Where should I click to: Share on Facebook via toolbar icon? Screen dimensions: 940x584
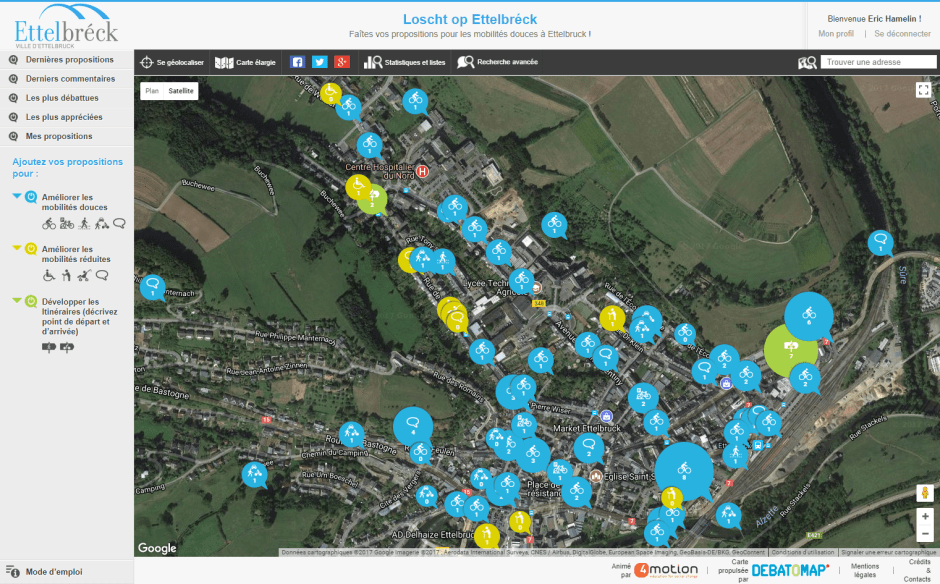297,62
